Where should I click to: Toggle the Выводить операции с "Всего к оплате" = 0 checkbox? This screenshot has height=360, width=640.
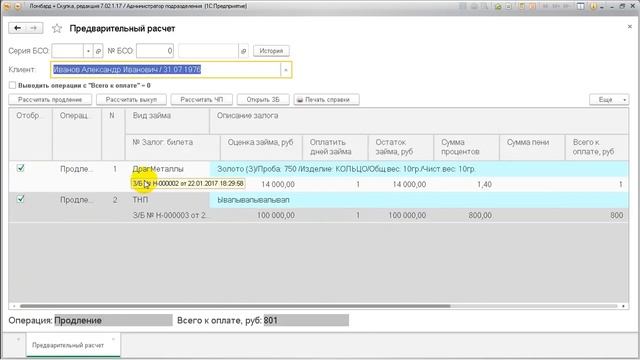[x=12, y=85]
